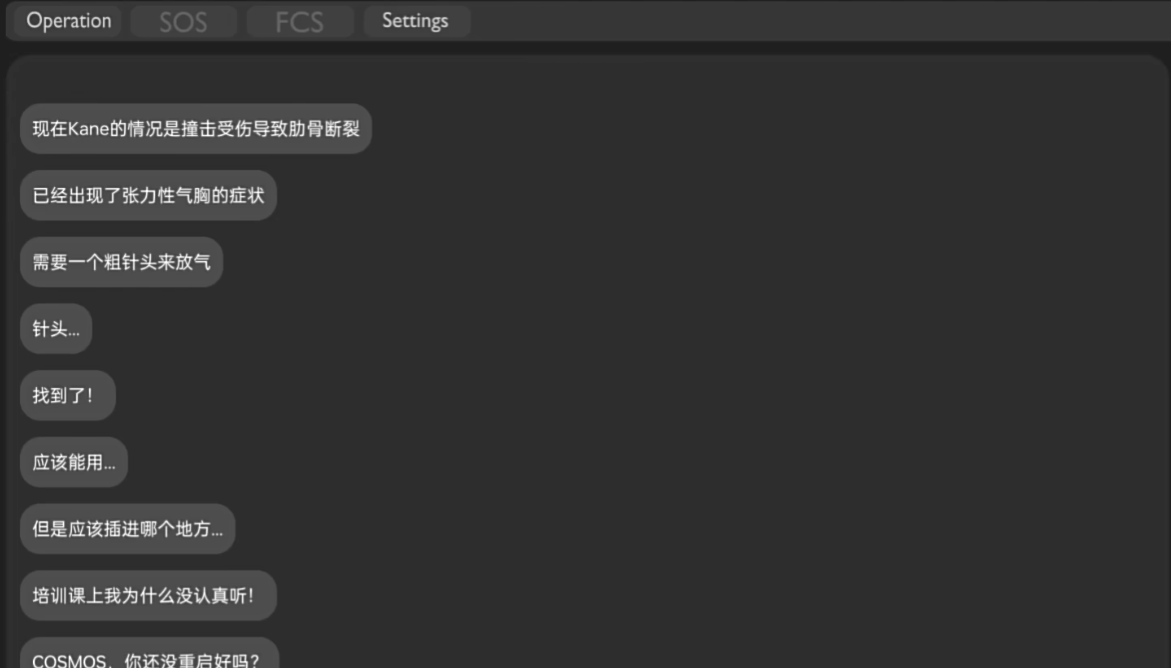Select the 应该能用... message bubble
1171x668 pixels.
74,462
